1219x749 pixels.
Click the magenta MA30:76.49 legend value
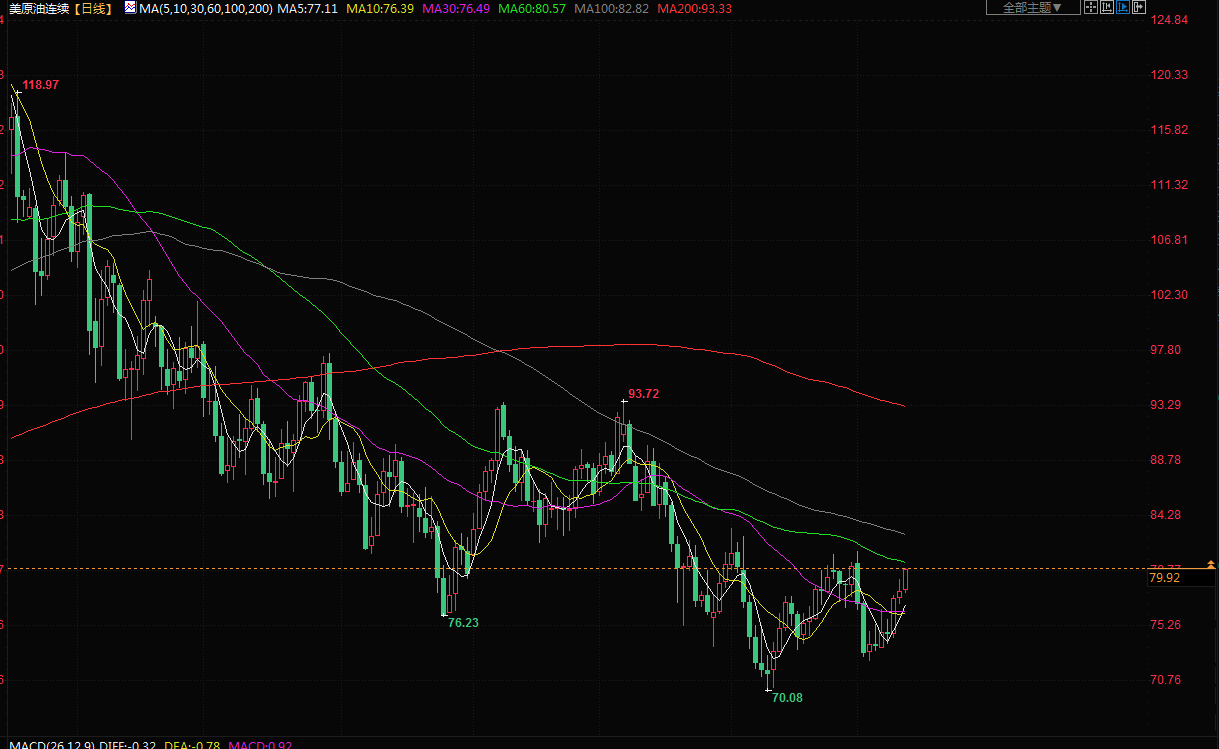[x=454, y=8]
